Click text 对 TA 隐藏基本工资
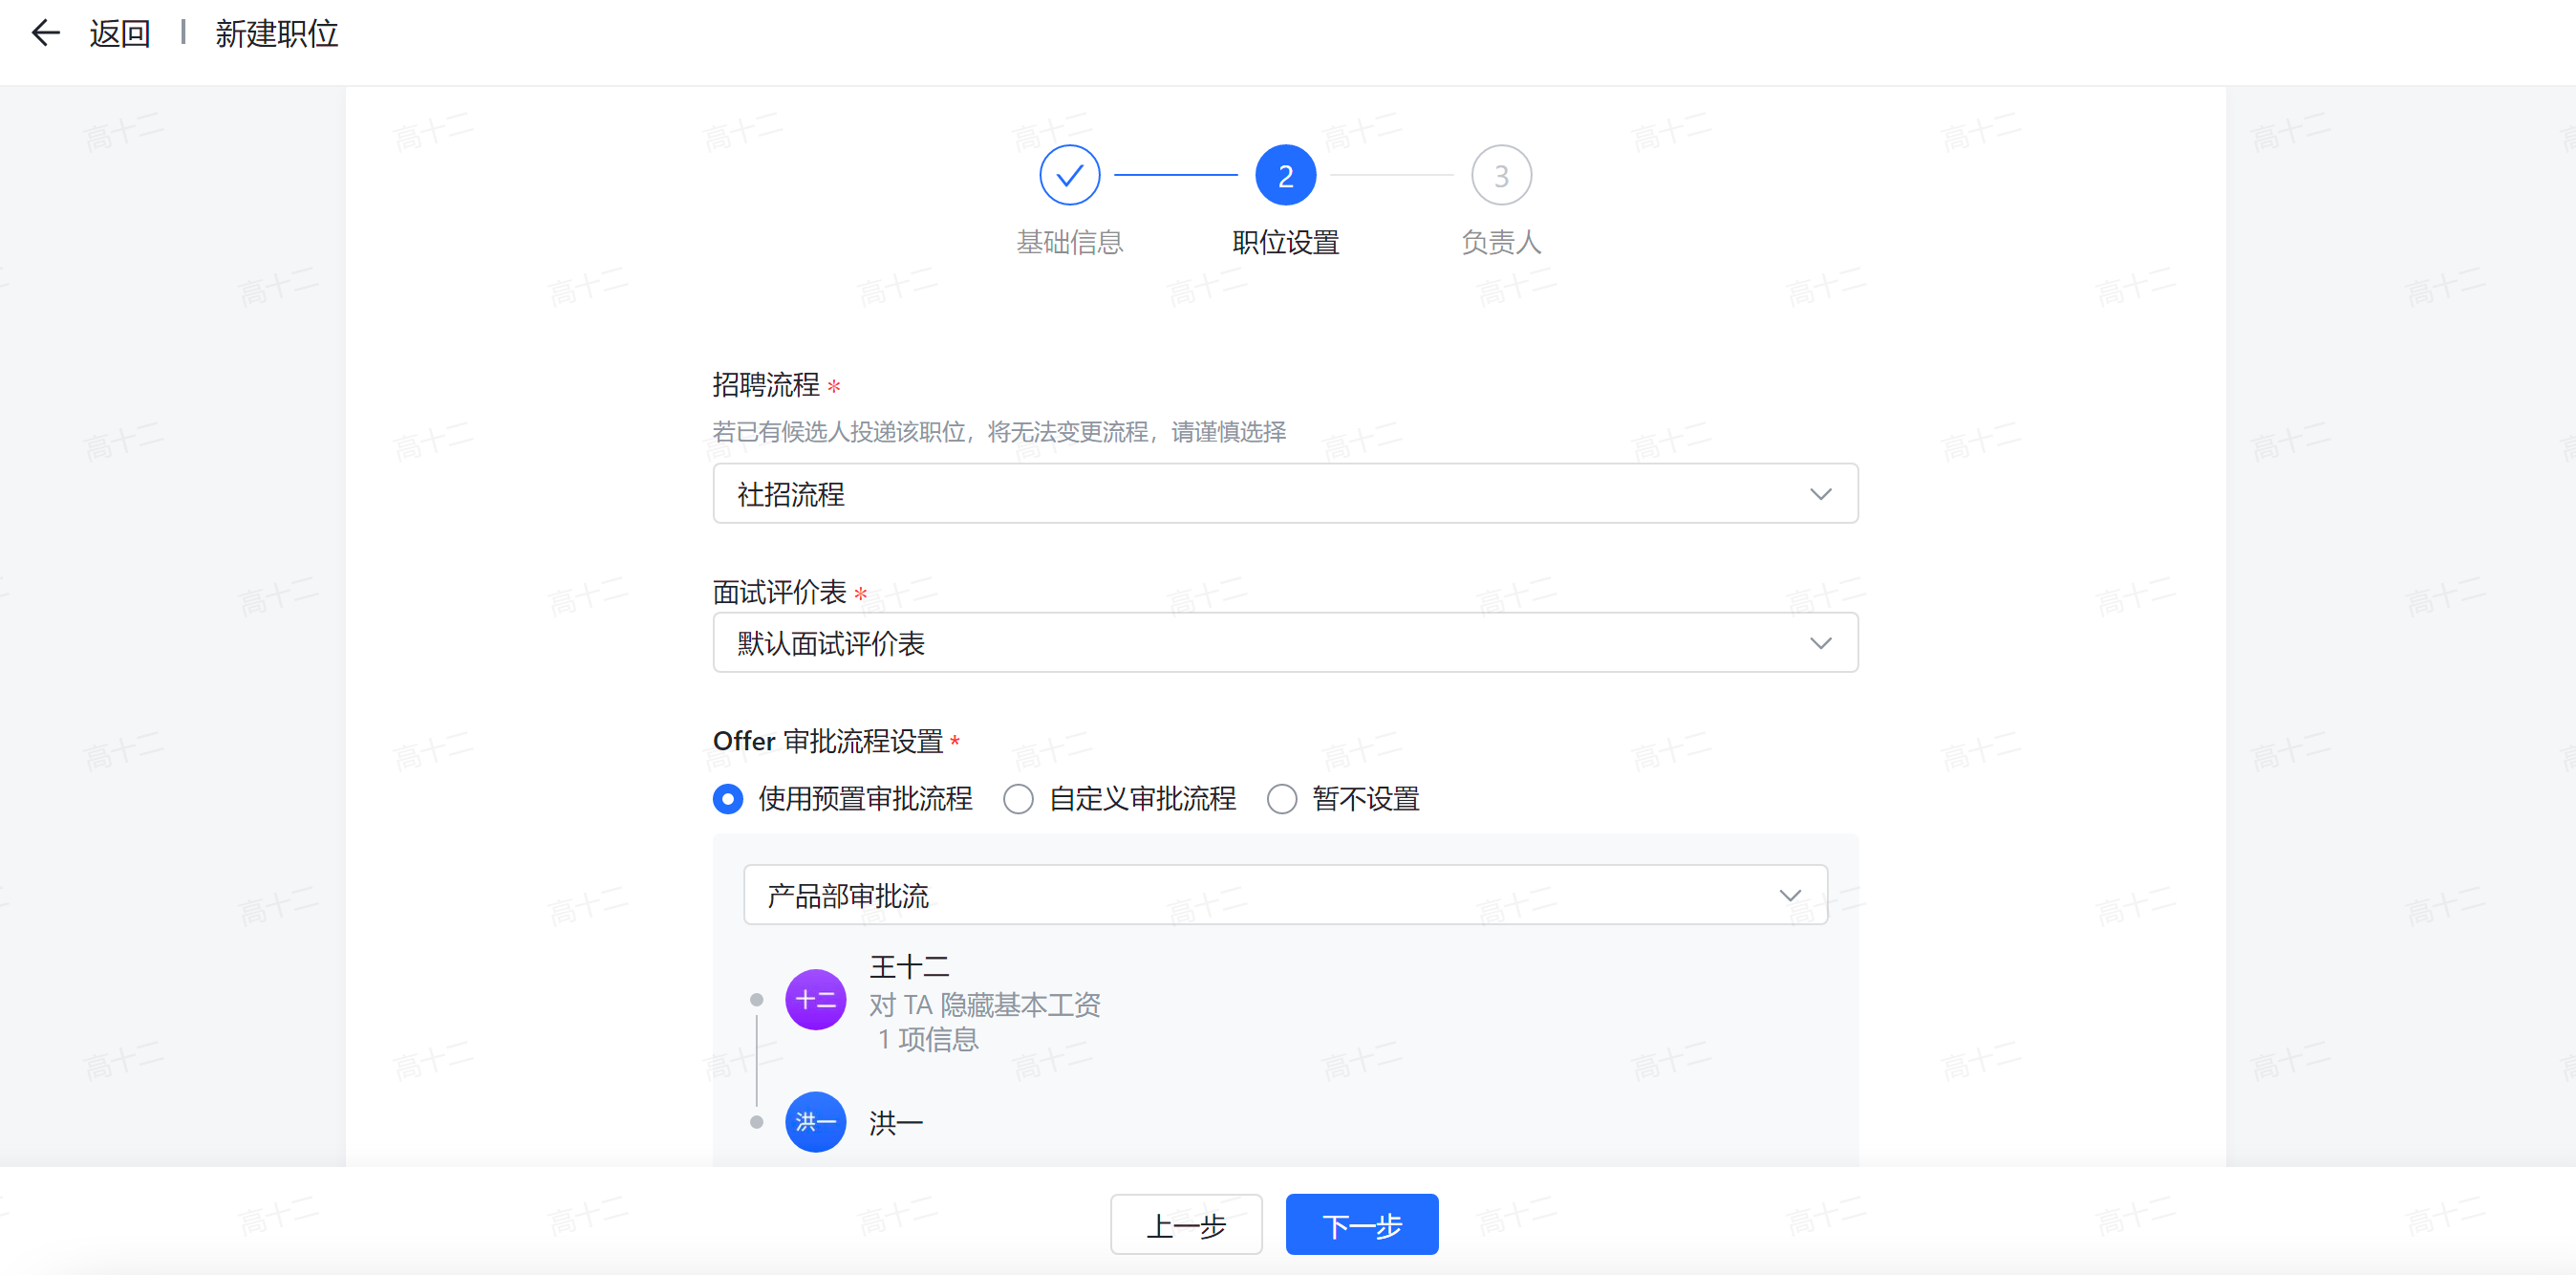Image resolution: width=2576 pixels, height=1275 pixels. point(984,1005)
